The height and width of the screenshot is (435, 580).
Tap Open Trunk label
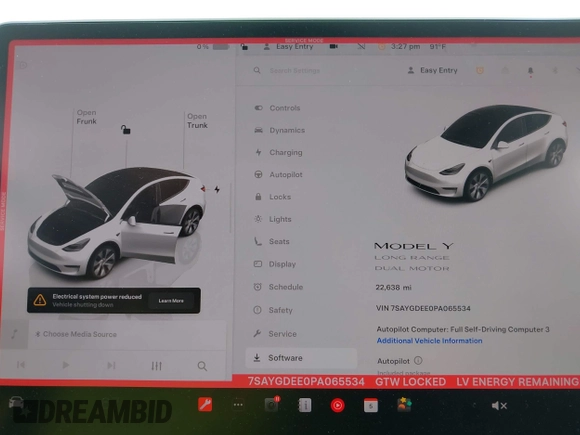pyautogui.click(x=197, y=121)
